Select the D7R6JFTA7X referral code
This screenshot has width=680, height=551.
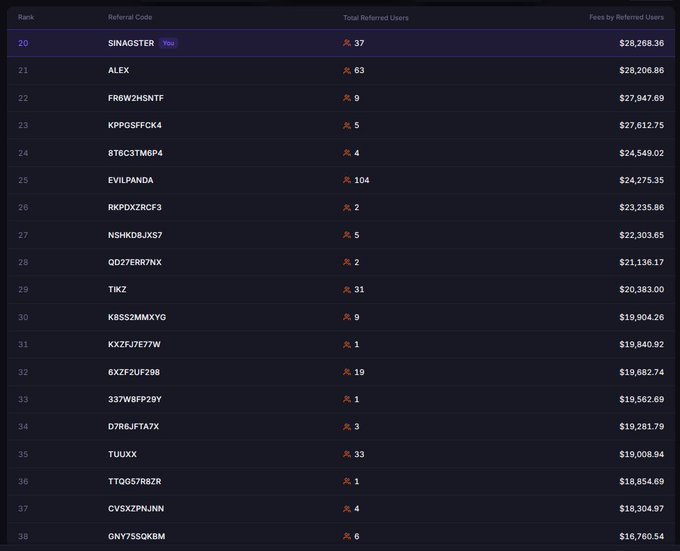pyautogui.click(x=134, y=427)
